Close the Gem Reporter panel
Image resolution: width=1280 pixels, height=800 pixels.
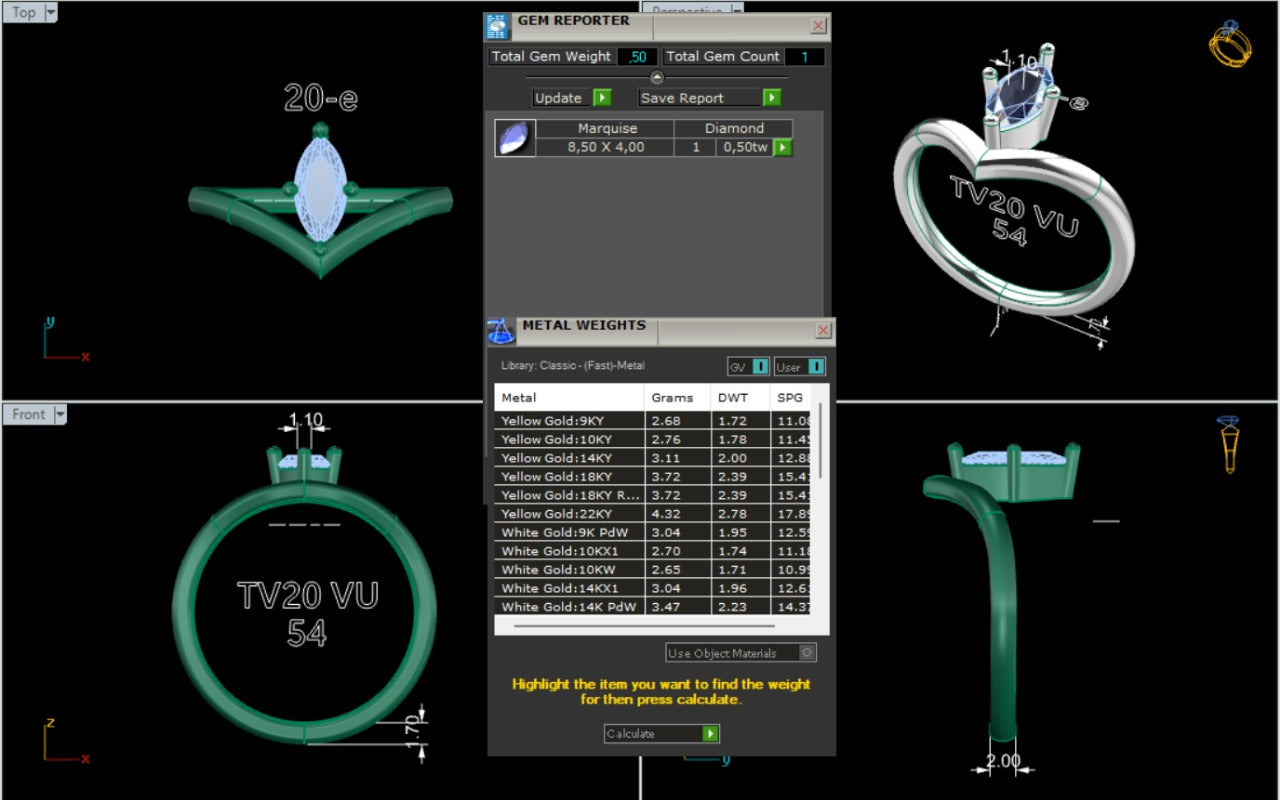(x=818, y=26)
